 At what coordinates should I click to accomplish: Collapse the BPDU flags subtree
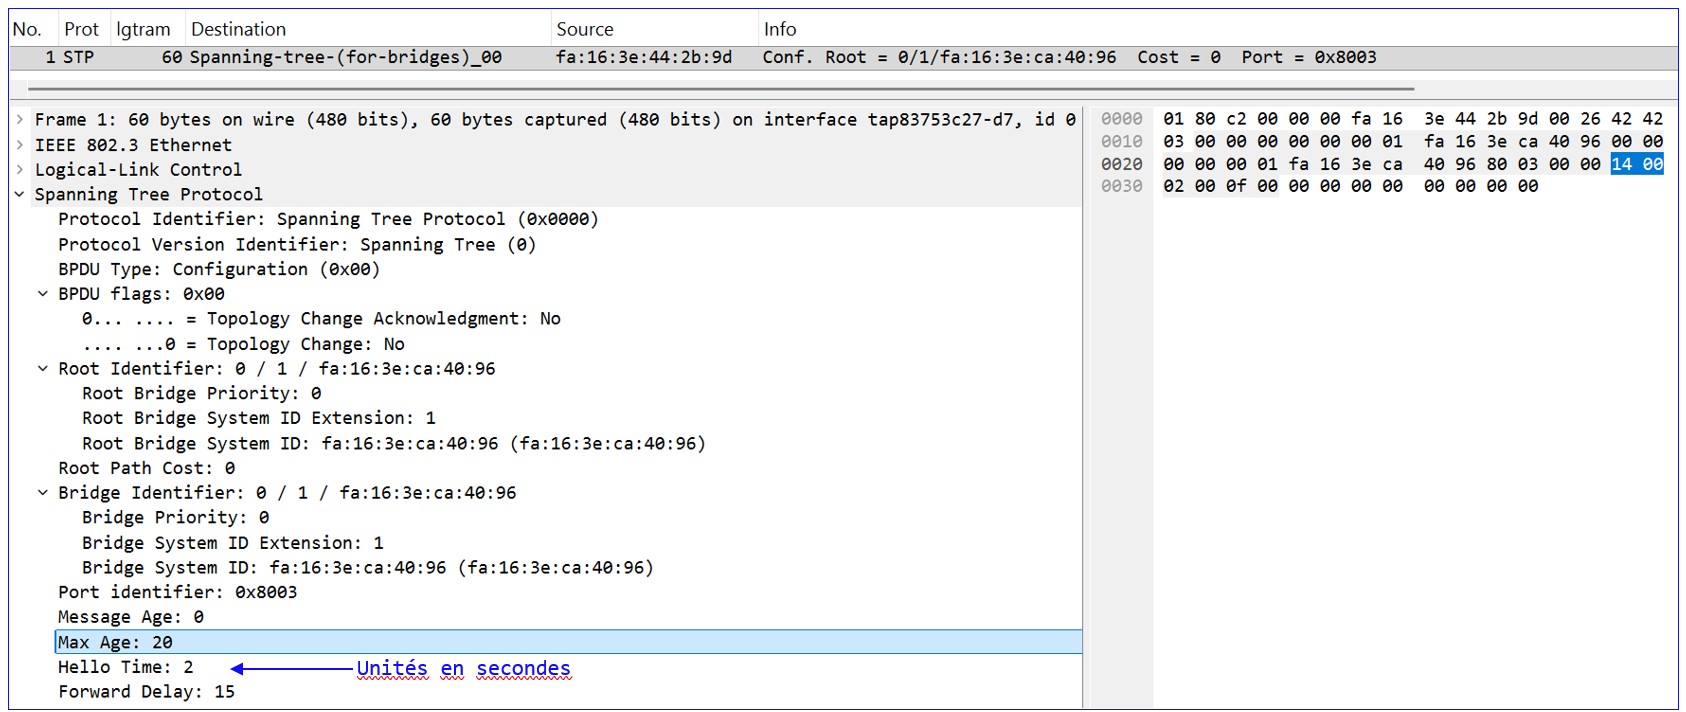[43, 294]
